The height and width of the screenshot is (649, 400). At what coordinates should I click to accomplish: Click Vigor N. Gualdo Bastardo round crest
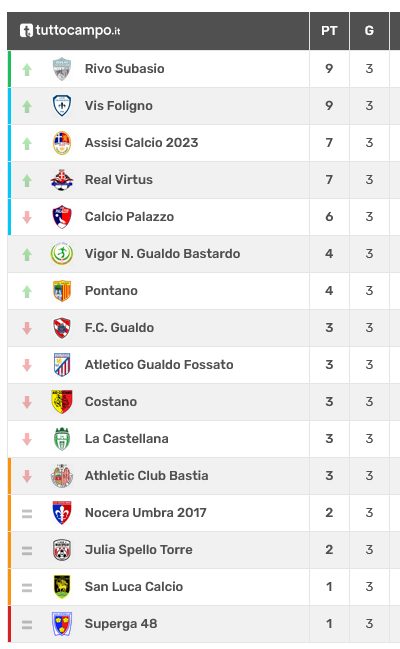tap(62, 254)
